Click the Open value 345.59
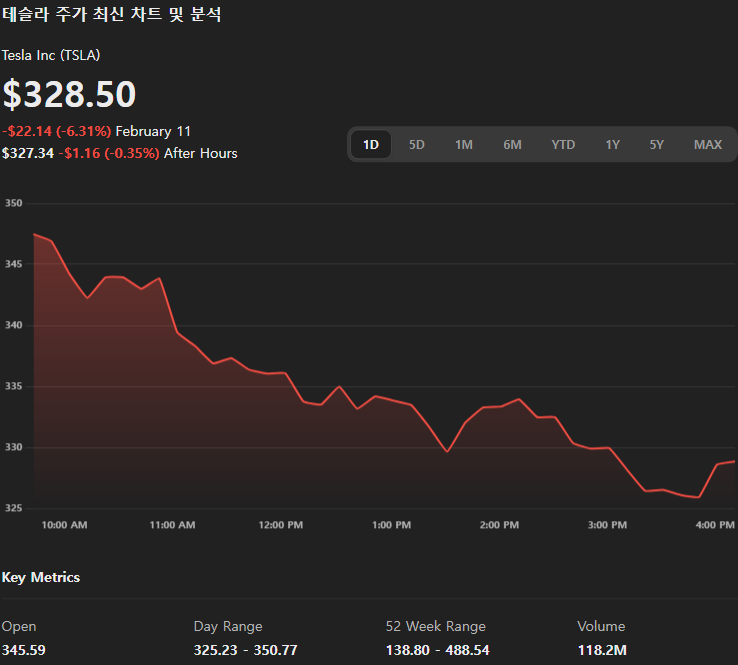Screen dimensions: 738x665 pyautogui.click(x=24, y=650)
